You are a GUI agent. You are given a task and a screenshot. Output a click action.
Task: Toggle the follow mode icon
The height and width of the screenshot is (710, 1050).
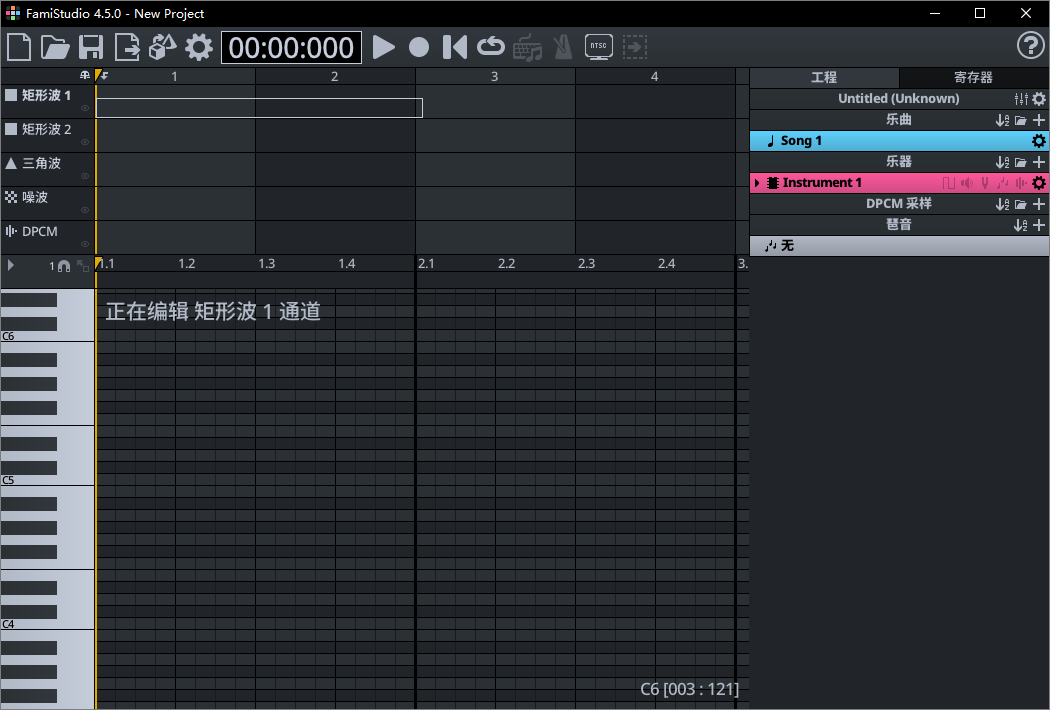pos(634,46)
